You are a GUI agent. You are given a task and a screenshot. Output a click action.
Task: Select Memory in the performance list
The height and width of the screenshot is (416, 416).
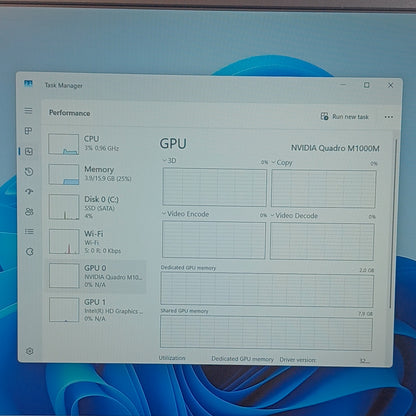click(x=96, y=174)
